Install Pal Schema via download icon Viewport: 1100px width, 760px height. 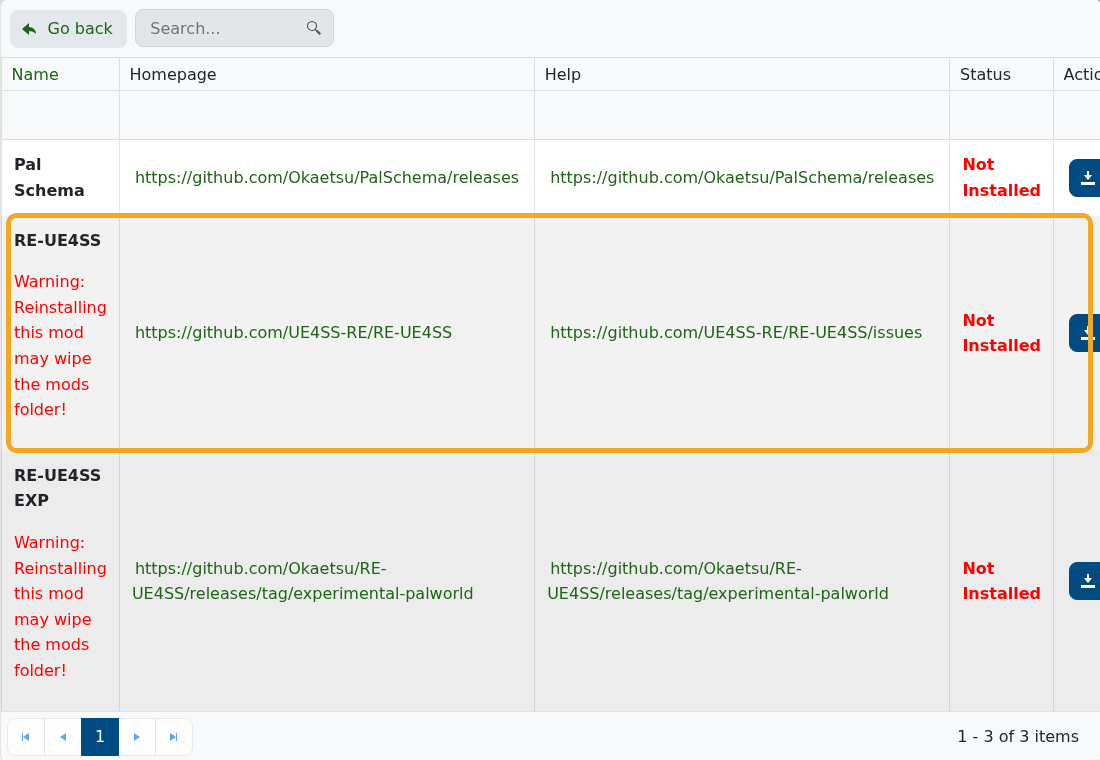(x=1085, y=178)
